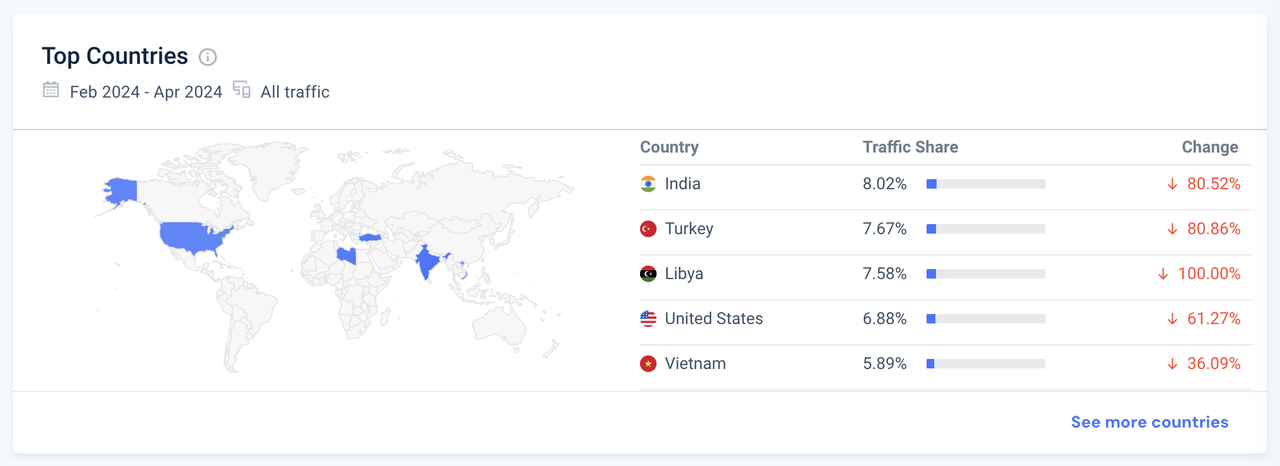This screenshot has height=466, width=1280.
Task: Click the United States flag icon
Action: (x=648, y=319)
